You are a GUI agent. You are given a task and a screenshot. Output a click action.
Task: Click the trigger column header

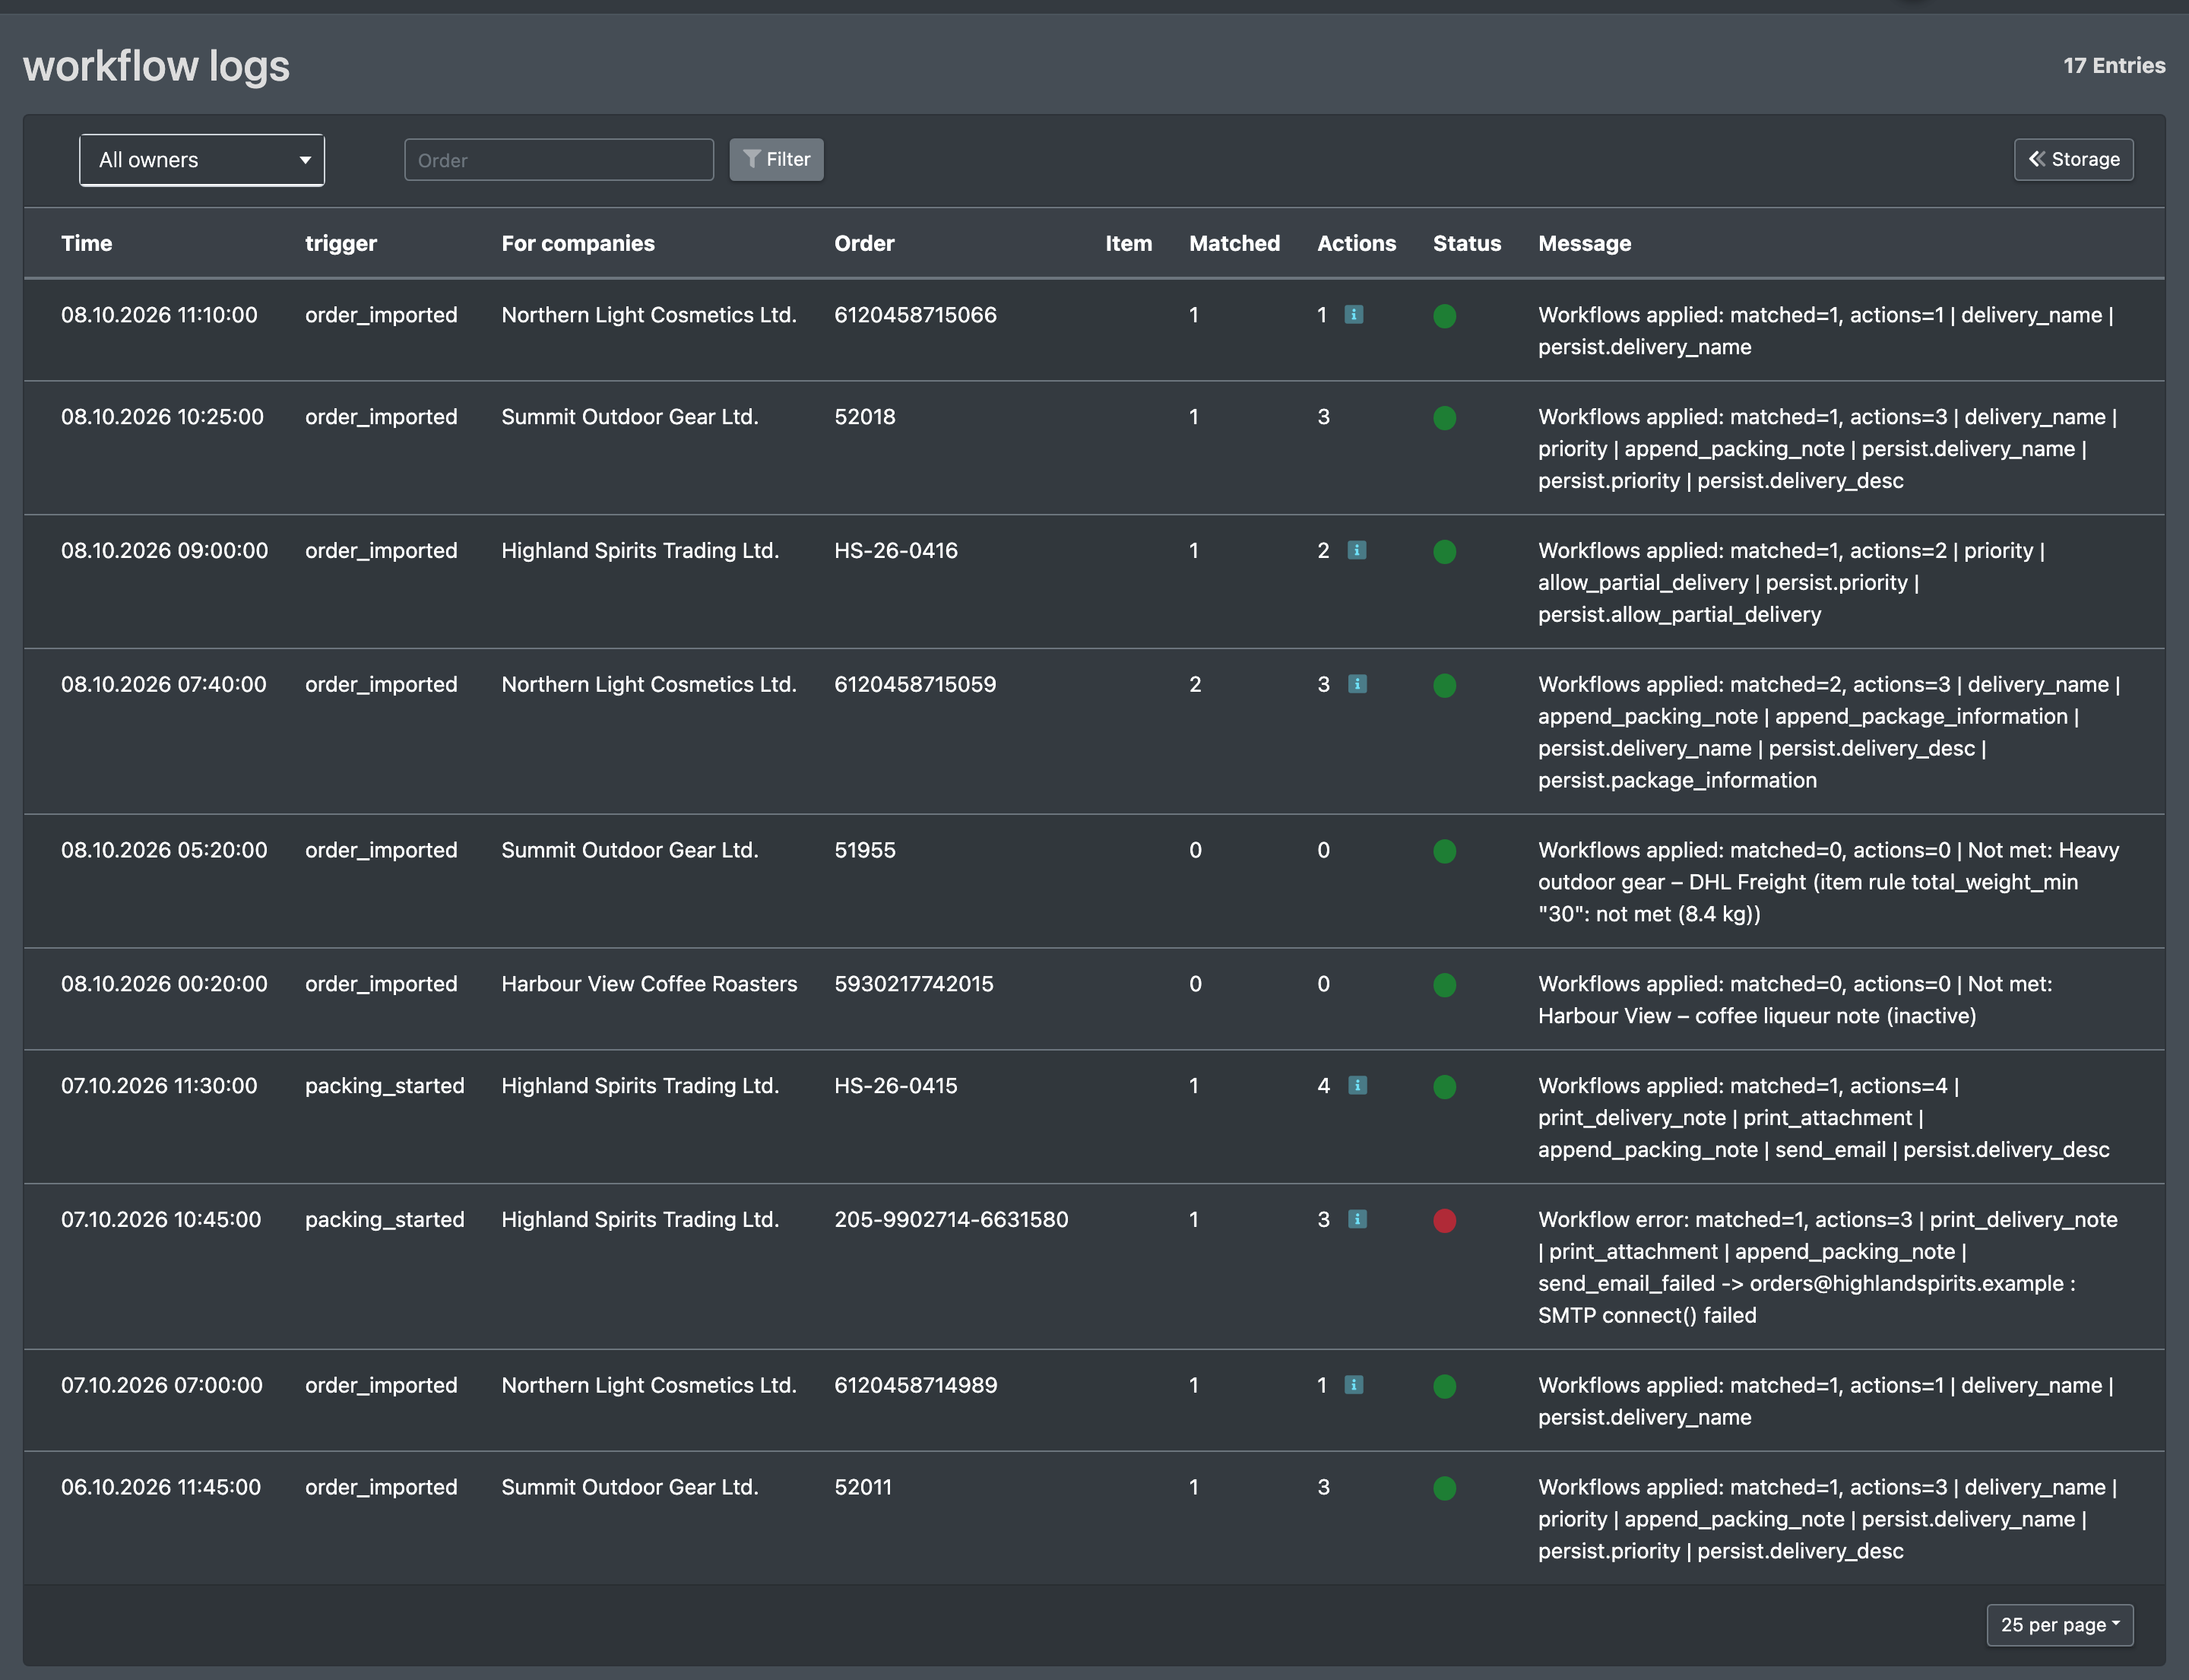(341, 243)
